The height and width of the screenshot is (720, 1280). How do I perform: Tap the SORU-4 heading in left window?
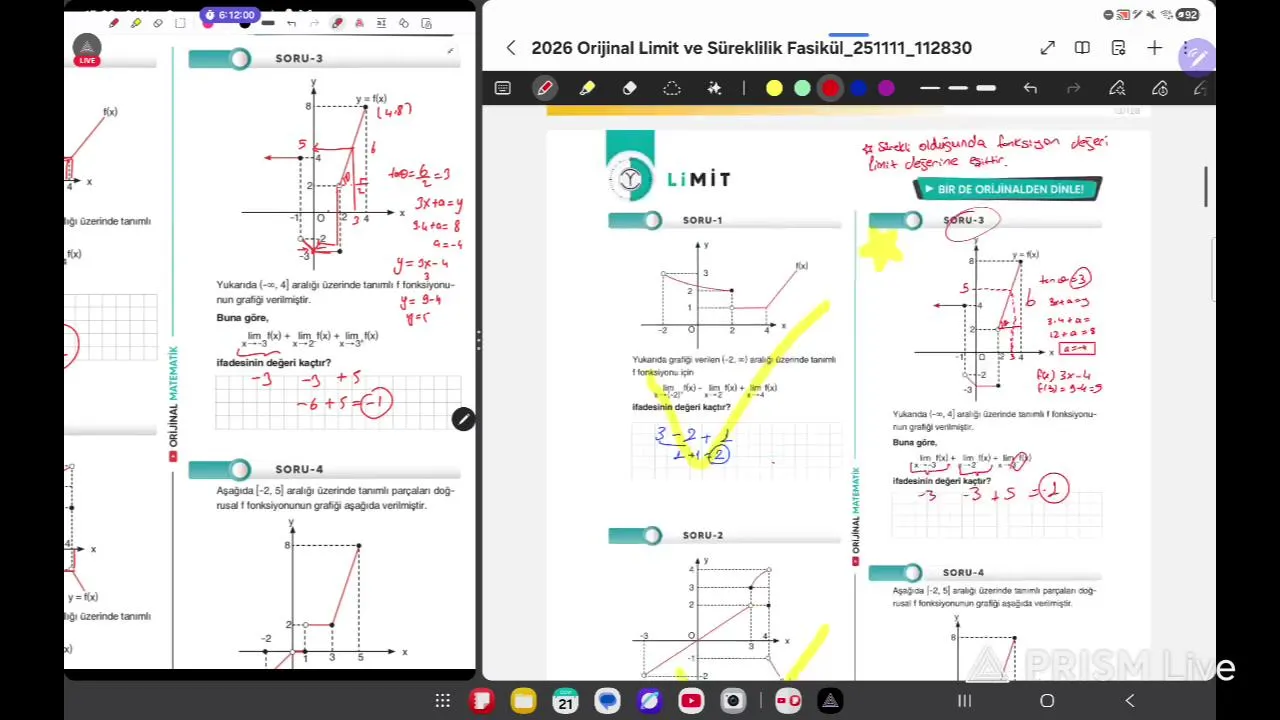tap(299, 470)
